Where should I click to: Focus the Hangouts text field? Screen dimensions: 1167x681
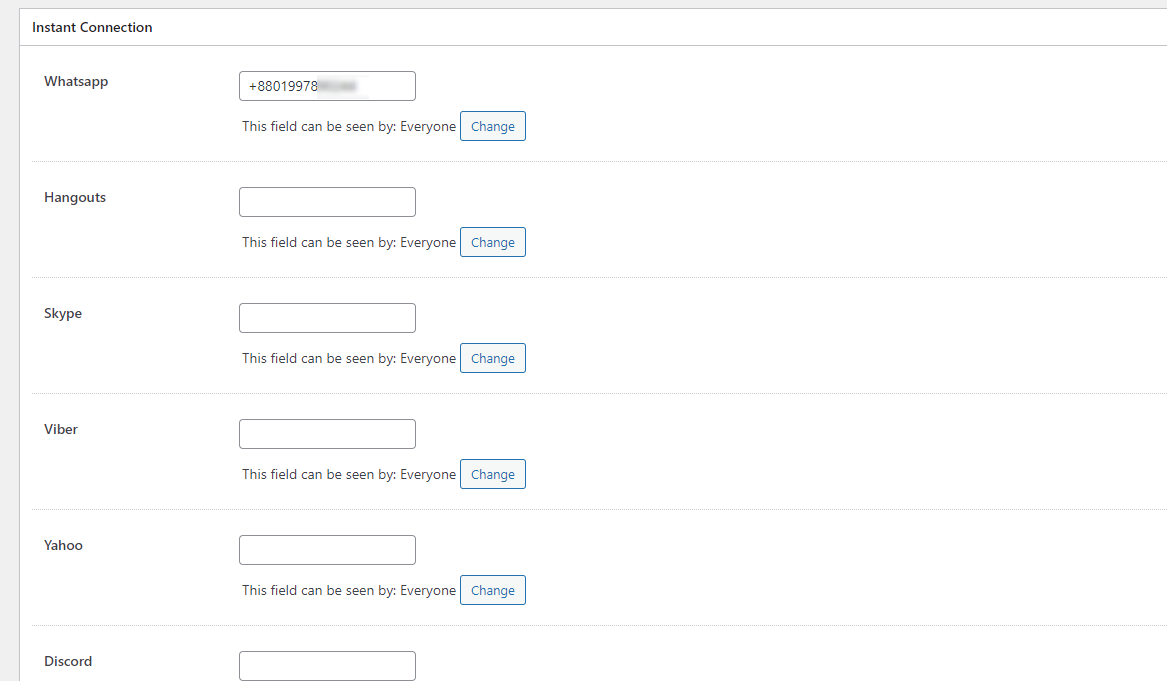(327, 202)
